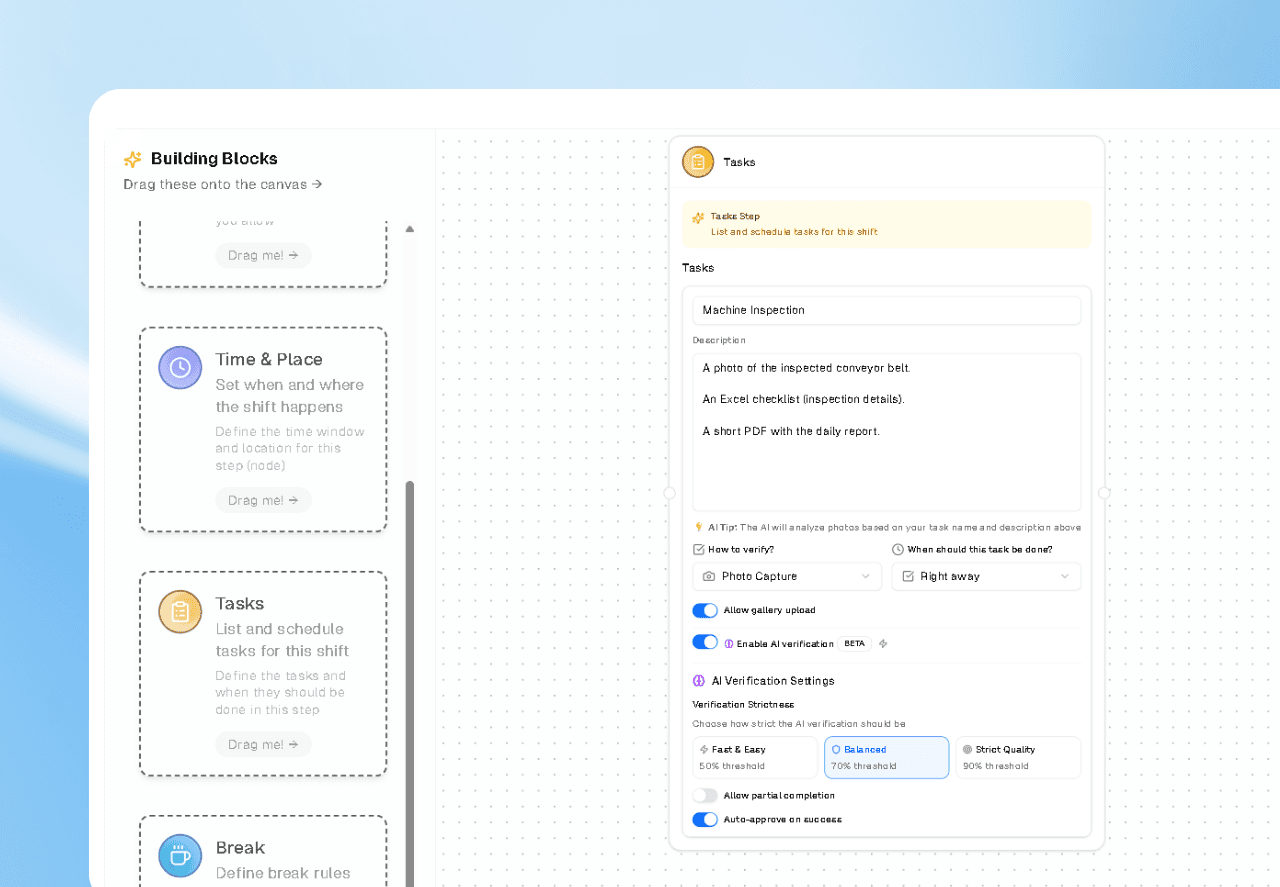Click the BETA badge
This screenshot has height=887, width=1280.
(x=855, y=643)
